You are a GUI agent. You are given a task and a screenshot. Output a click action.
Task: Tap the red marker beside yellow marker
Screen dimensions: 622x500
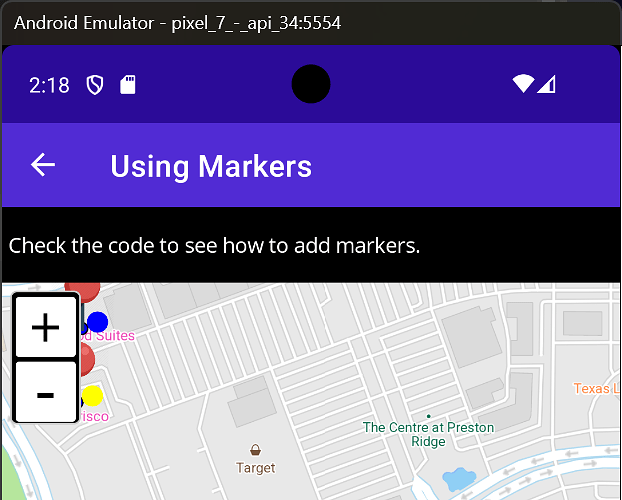(x=86, y=358)
